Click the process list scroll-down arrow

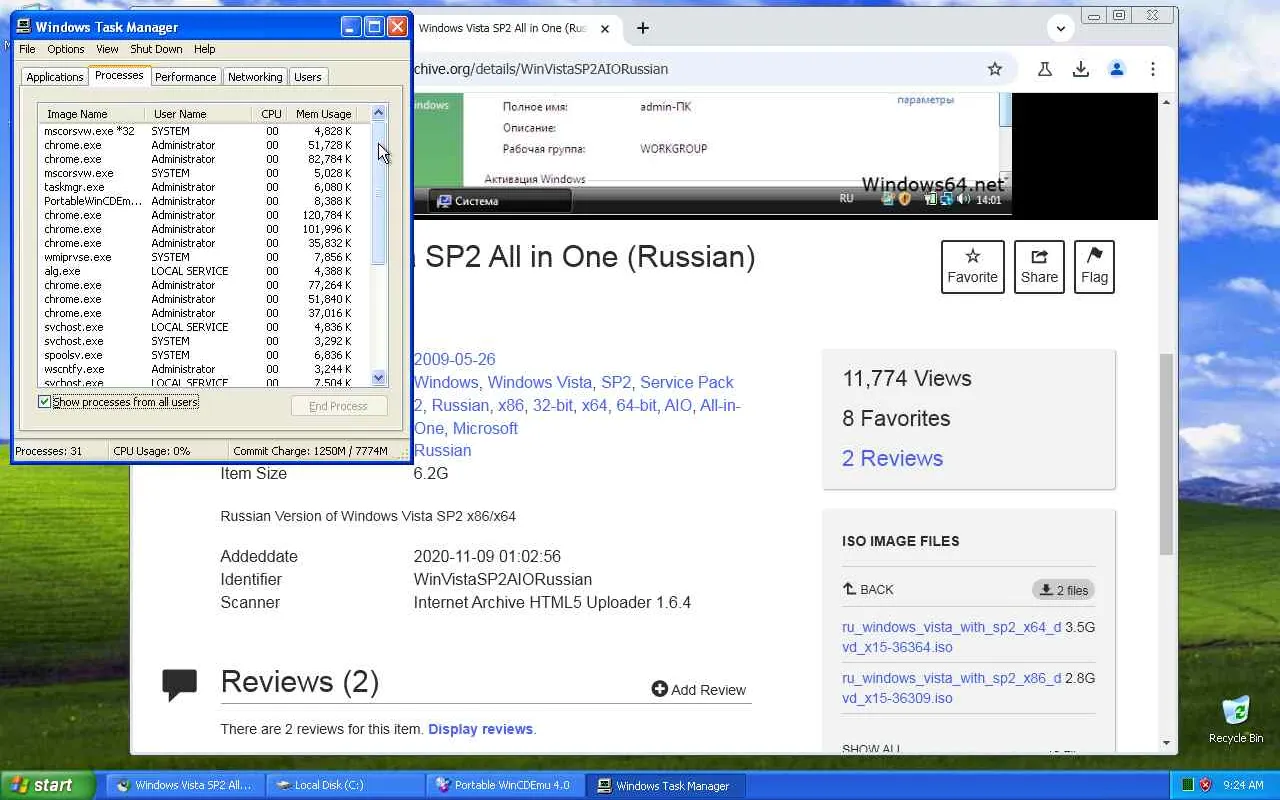378,378
